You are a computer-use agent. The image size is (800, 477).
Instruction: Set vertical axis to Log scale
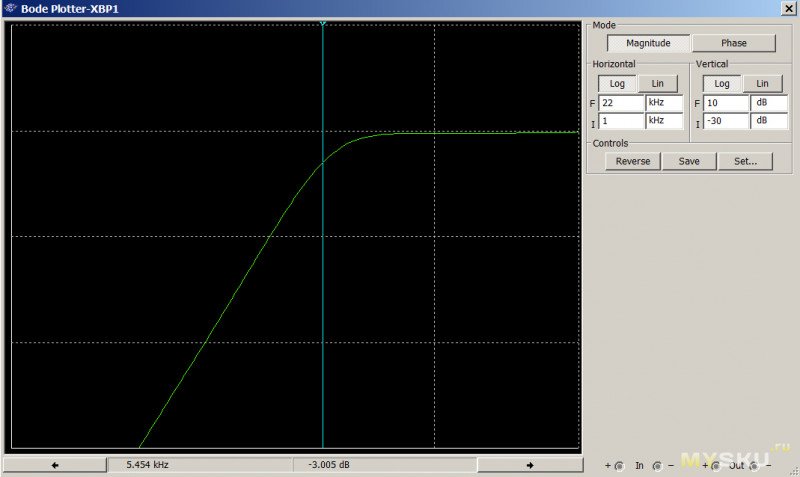click(721, 84)
